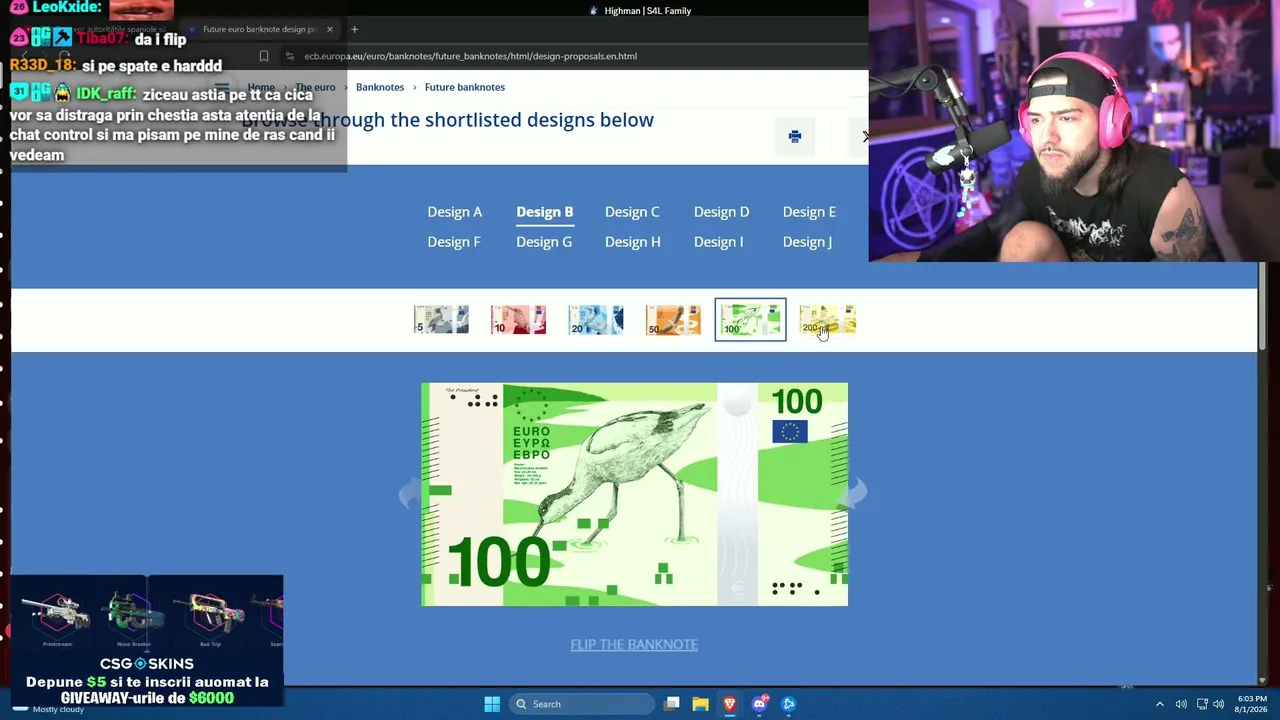This screenshot has height=720, width=1280.
Task: Open the Design D tab
Action: (721, 212)
